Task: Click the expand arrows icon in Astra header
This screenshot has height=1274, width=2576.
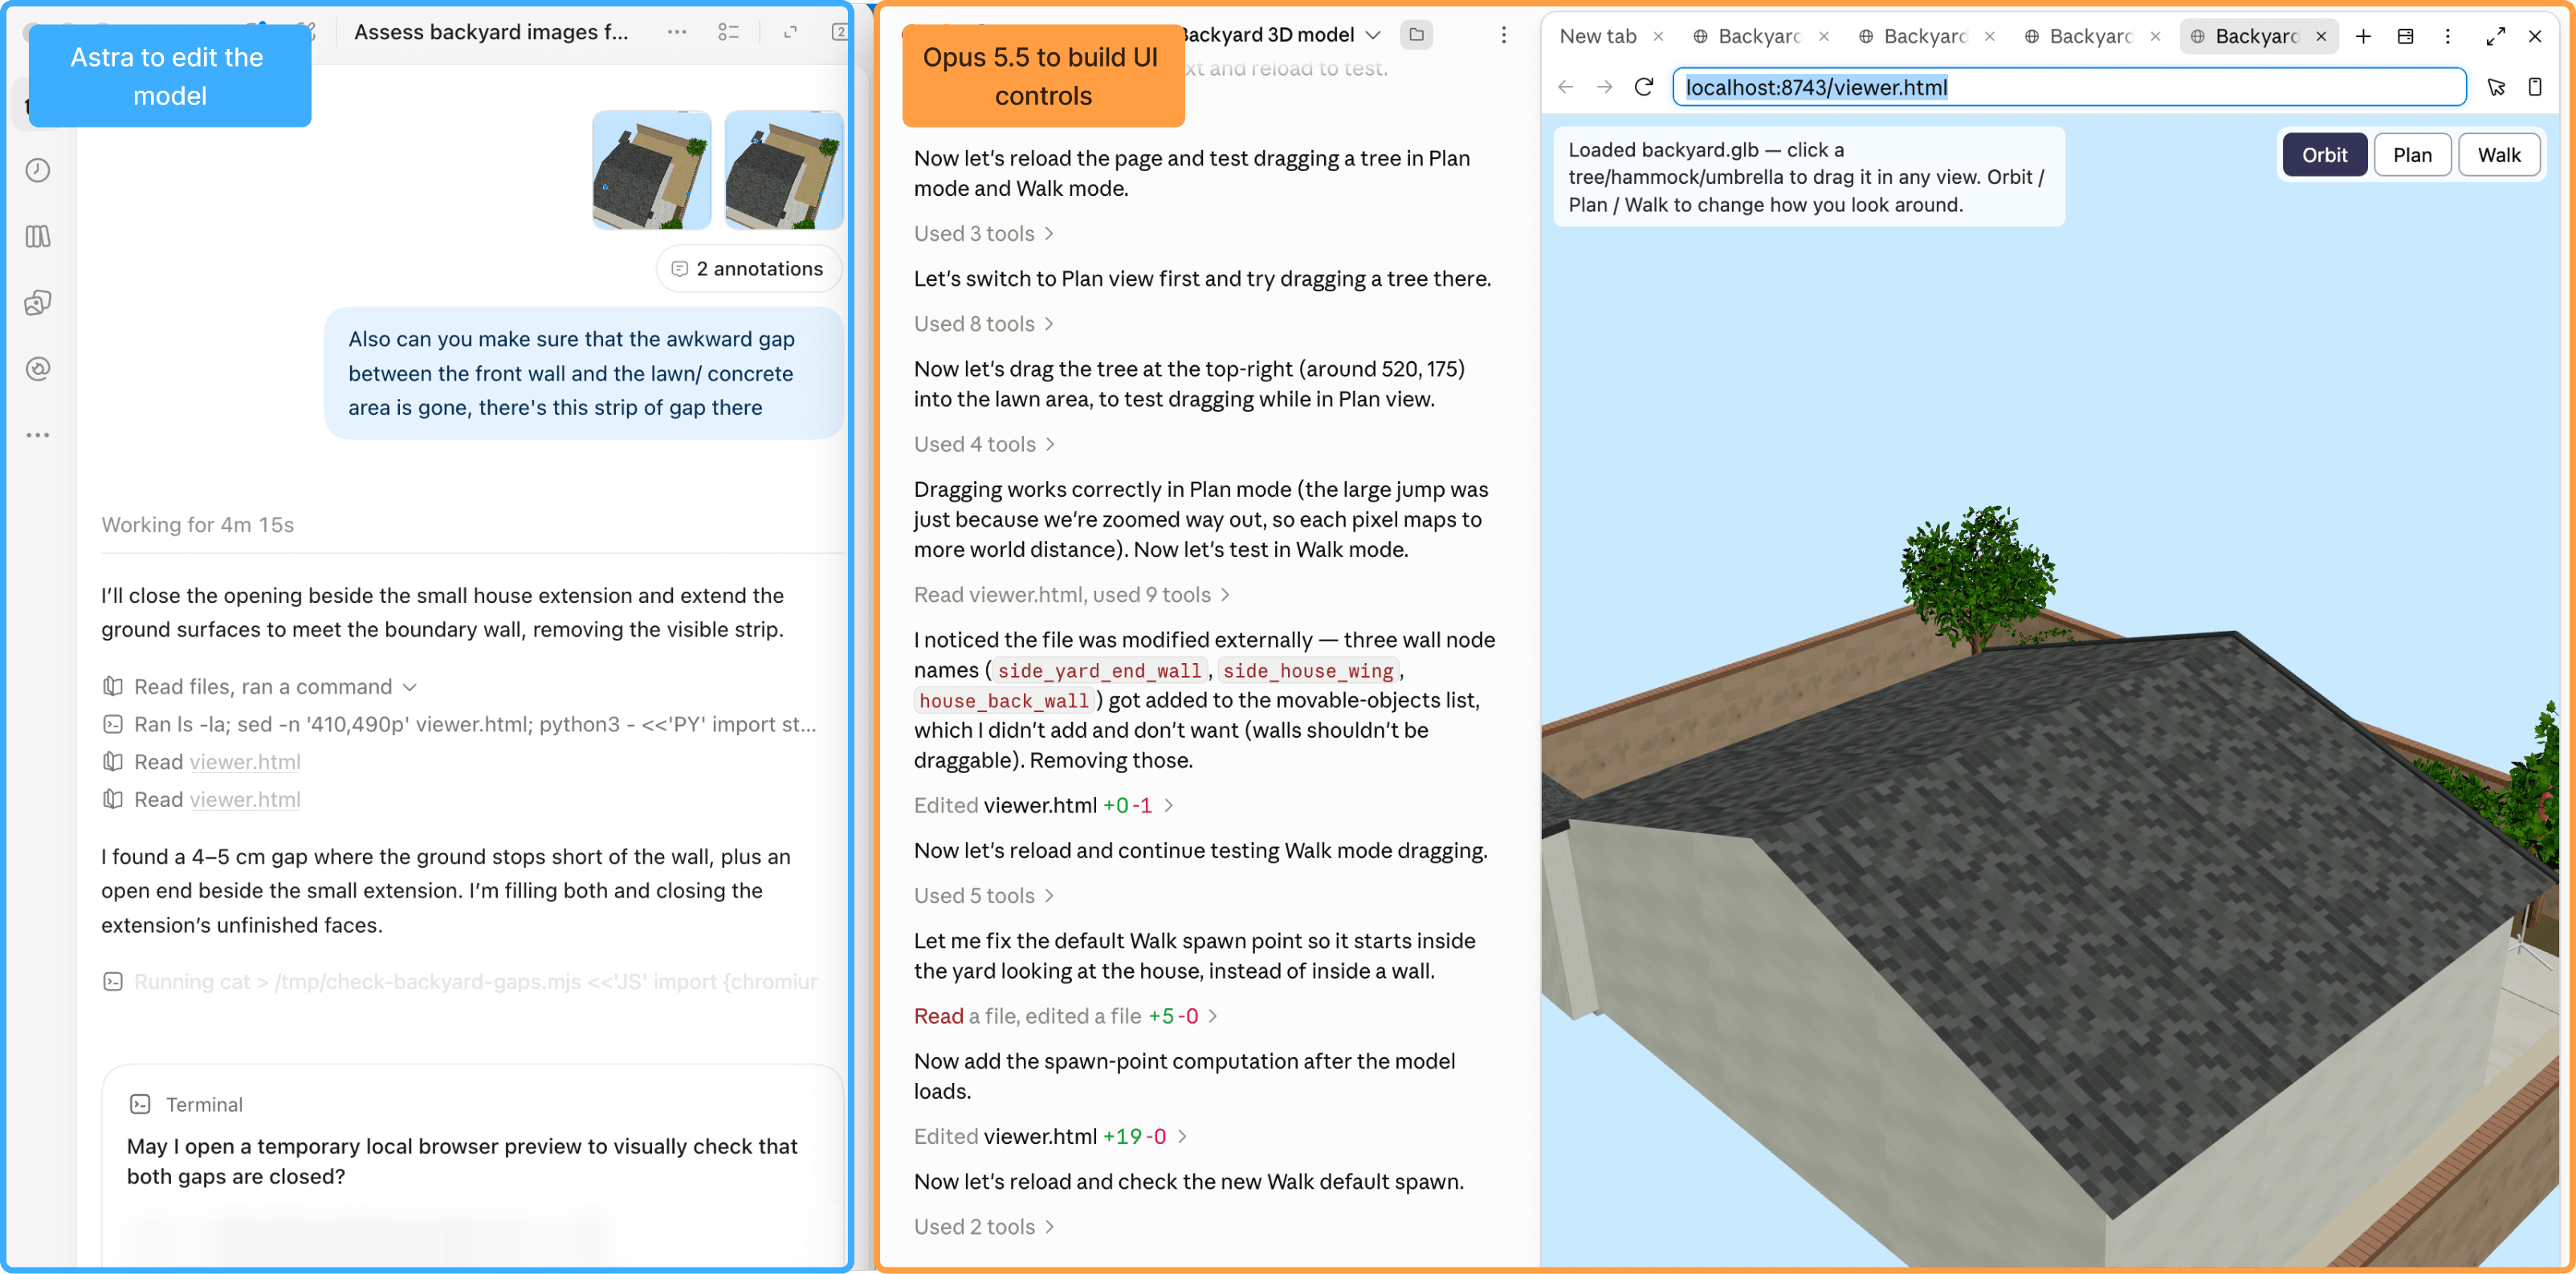Action: pos(790,32)
